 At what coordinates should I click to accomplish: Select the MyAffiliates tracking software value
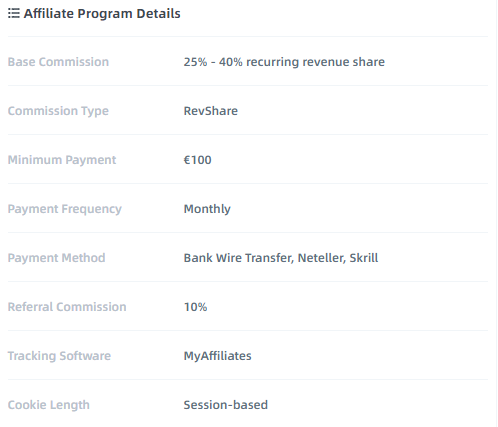click(217, 356)
